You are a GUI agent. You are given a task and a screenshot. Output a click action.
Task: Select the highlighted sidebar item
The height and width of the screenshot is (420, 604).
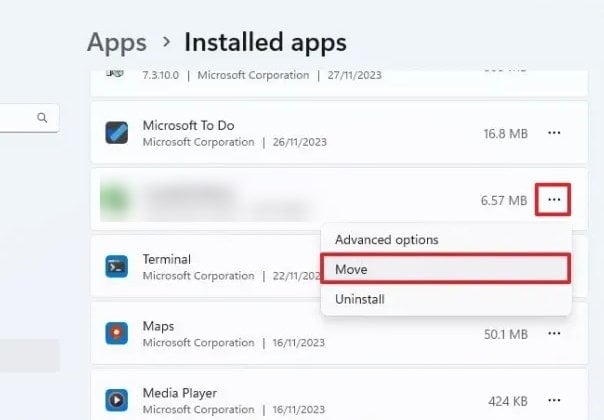[29, 355]
